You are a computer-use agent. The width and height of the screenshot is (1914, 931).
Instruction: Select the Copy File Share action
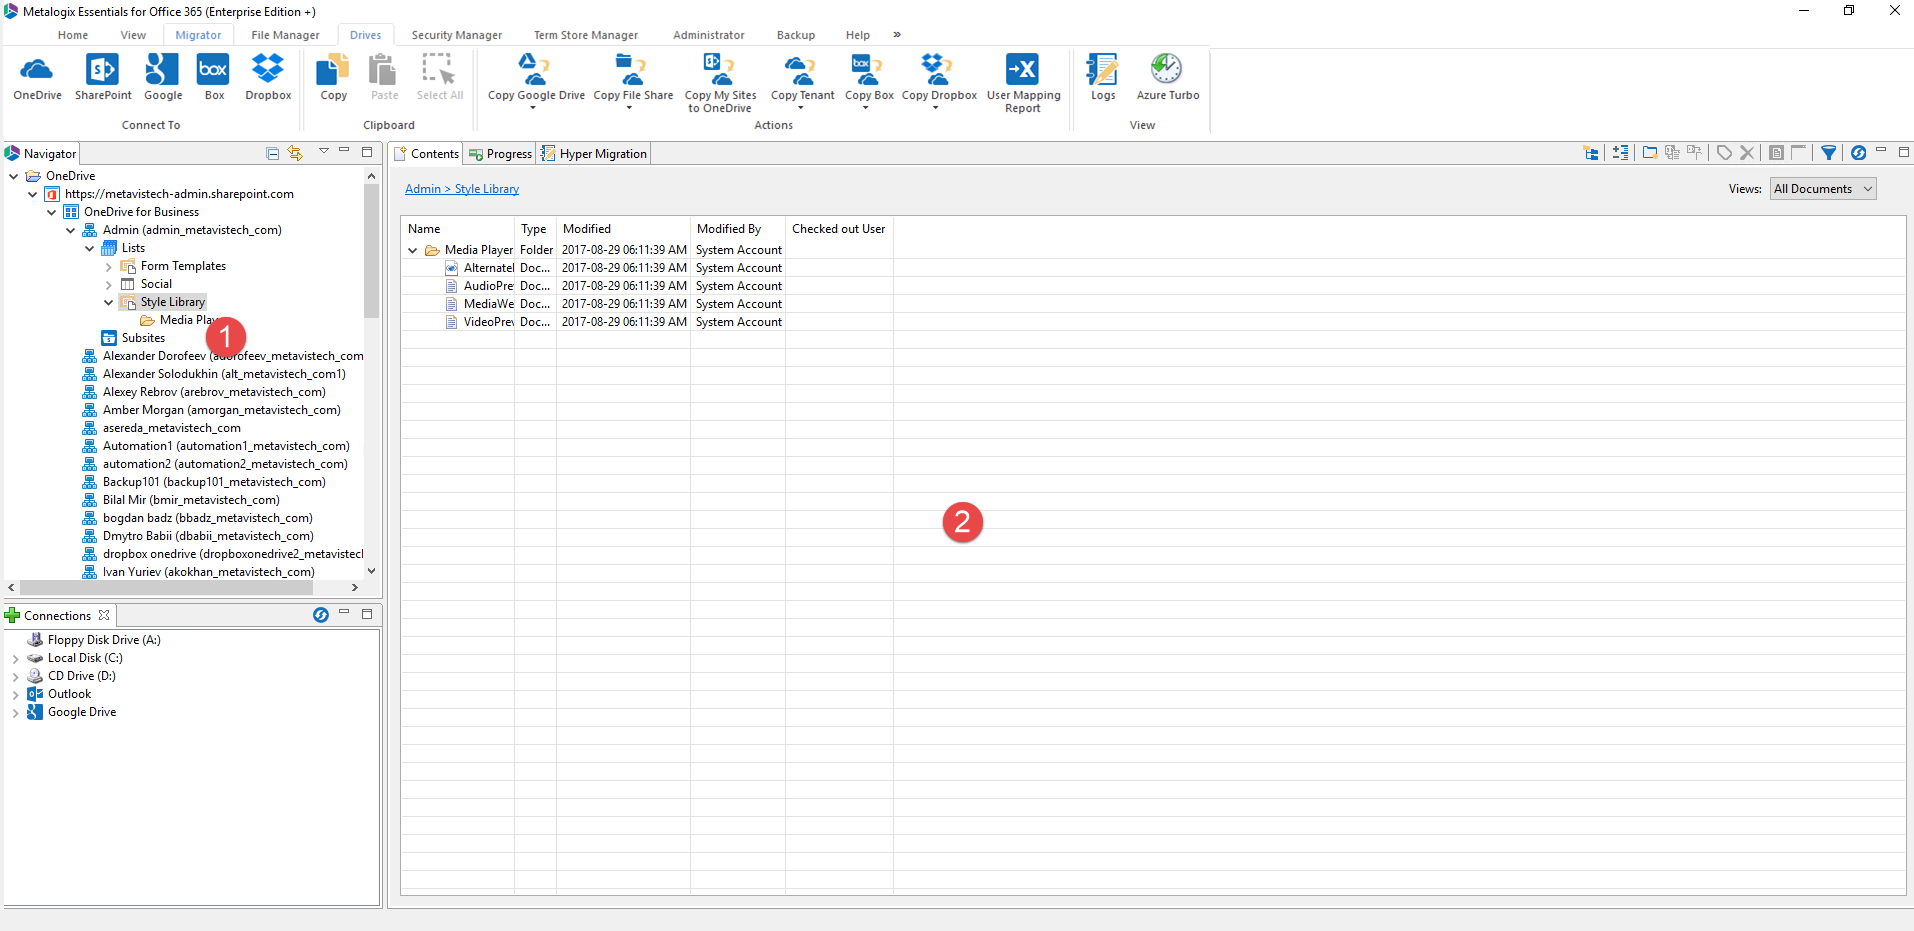[x=633, y=76]
